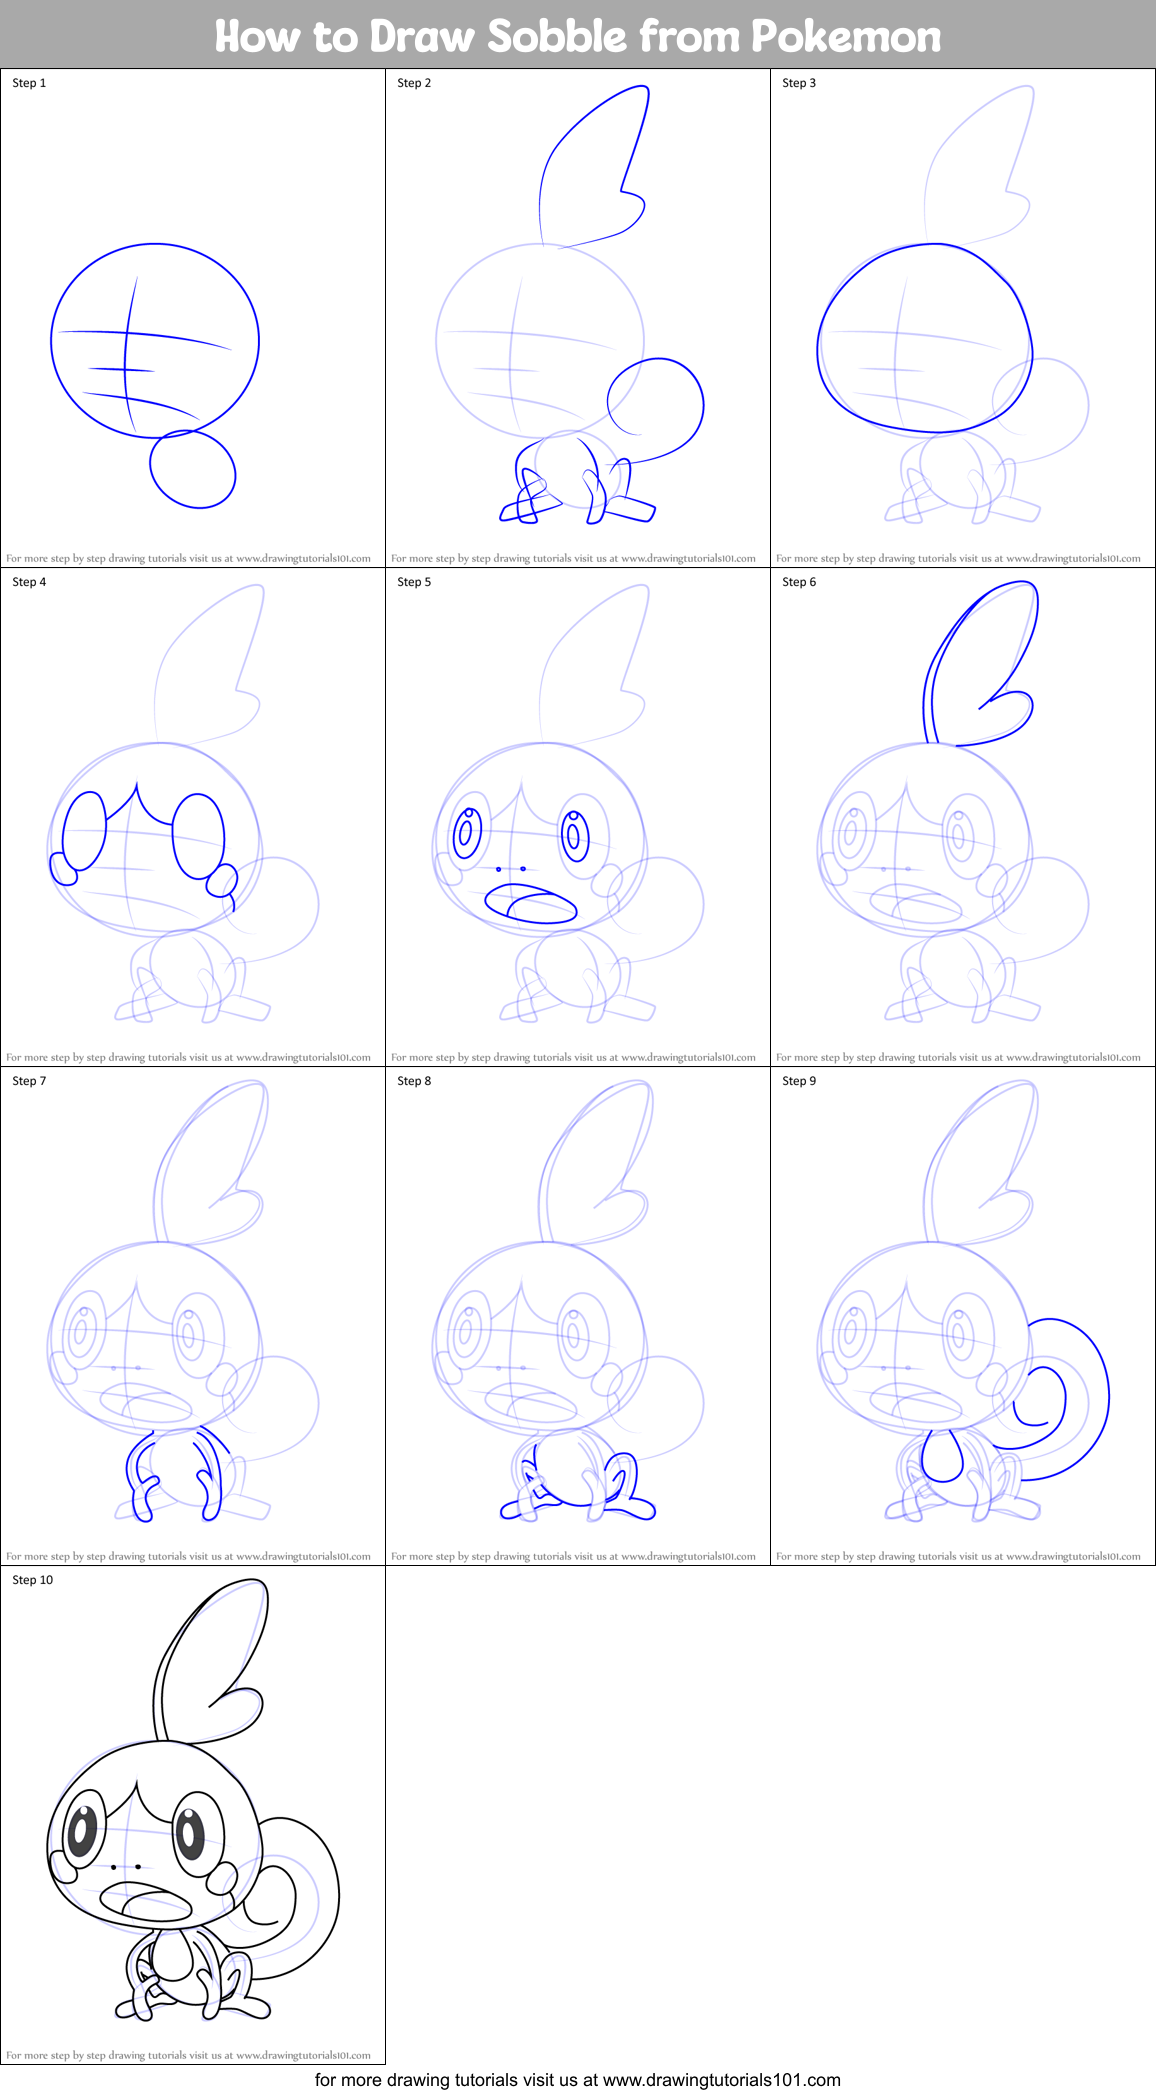Click the 'Step 2' label

414,83
